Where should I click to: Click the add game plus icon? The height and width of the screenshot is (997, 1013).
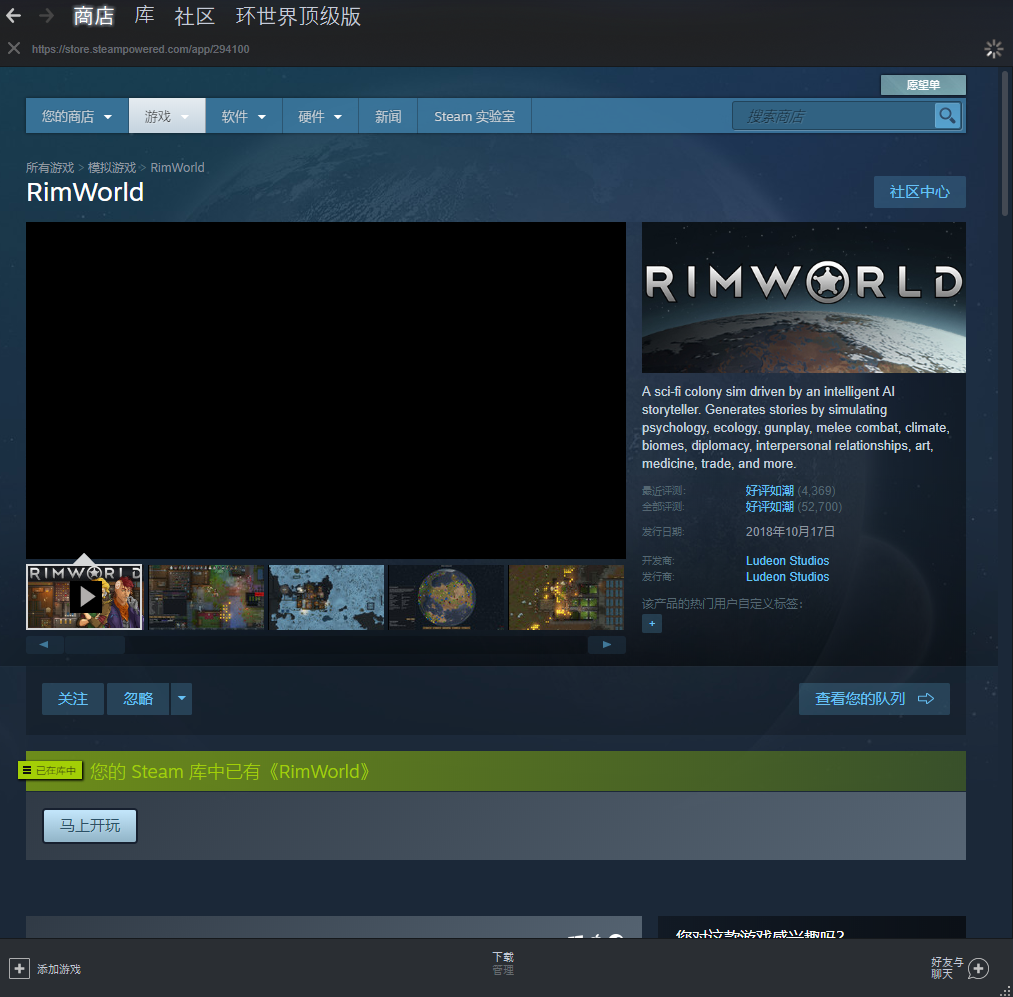20,968
